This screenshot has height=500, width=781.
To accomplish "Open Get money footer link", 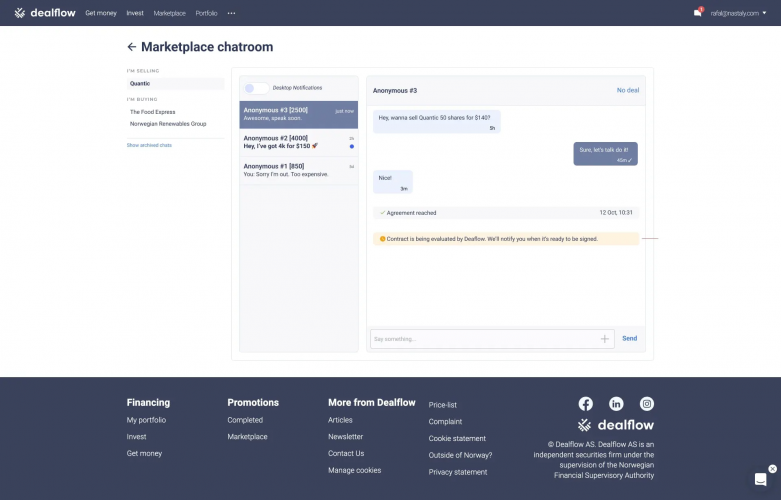I will point(144,454).
